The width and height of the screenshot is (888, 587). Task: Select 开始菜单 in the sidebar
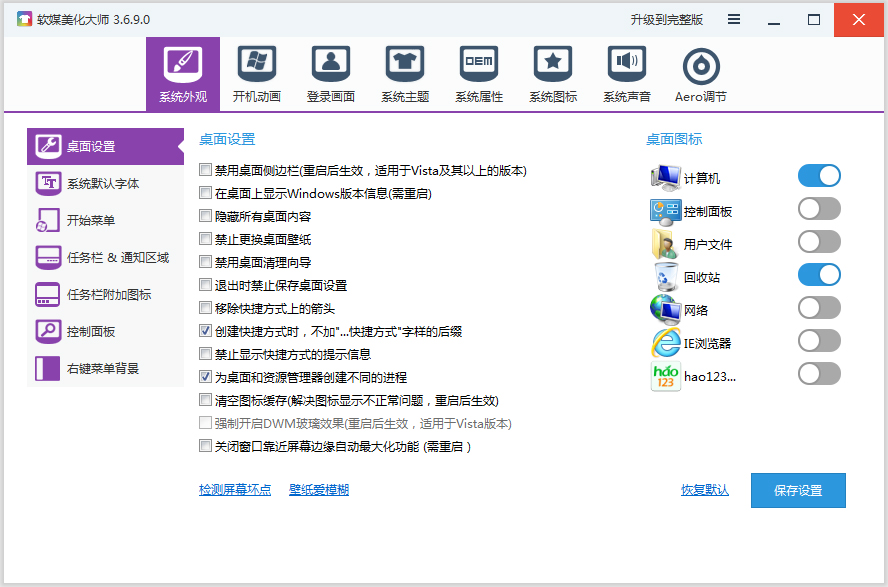point(105,220)
